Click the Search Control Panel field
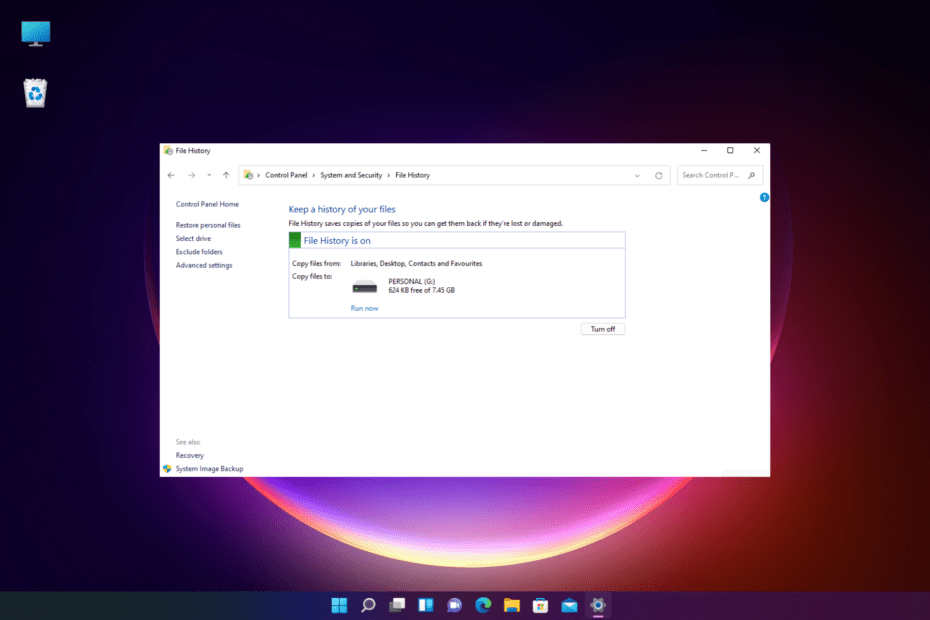 click(710, 175)
